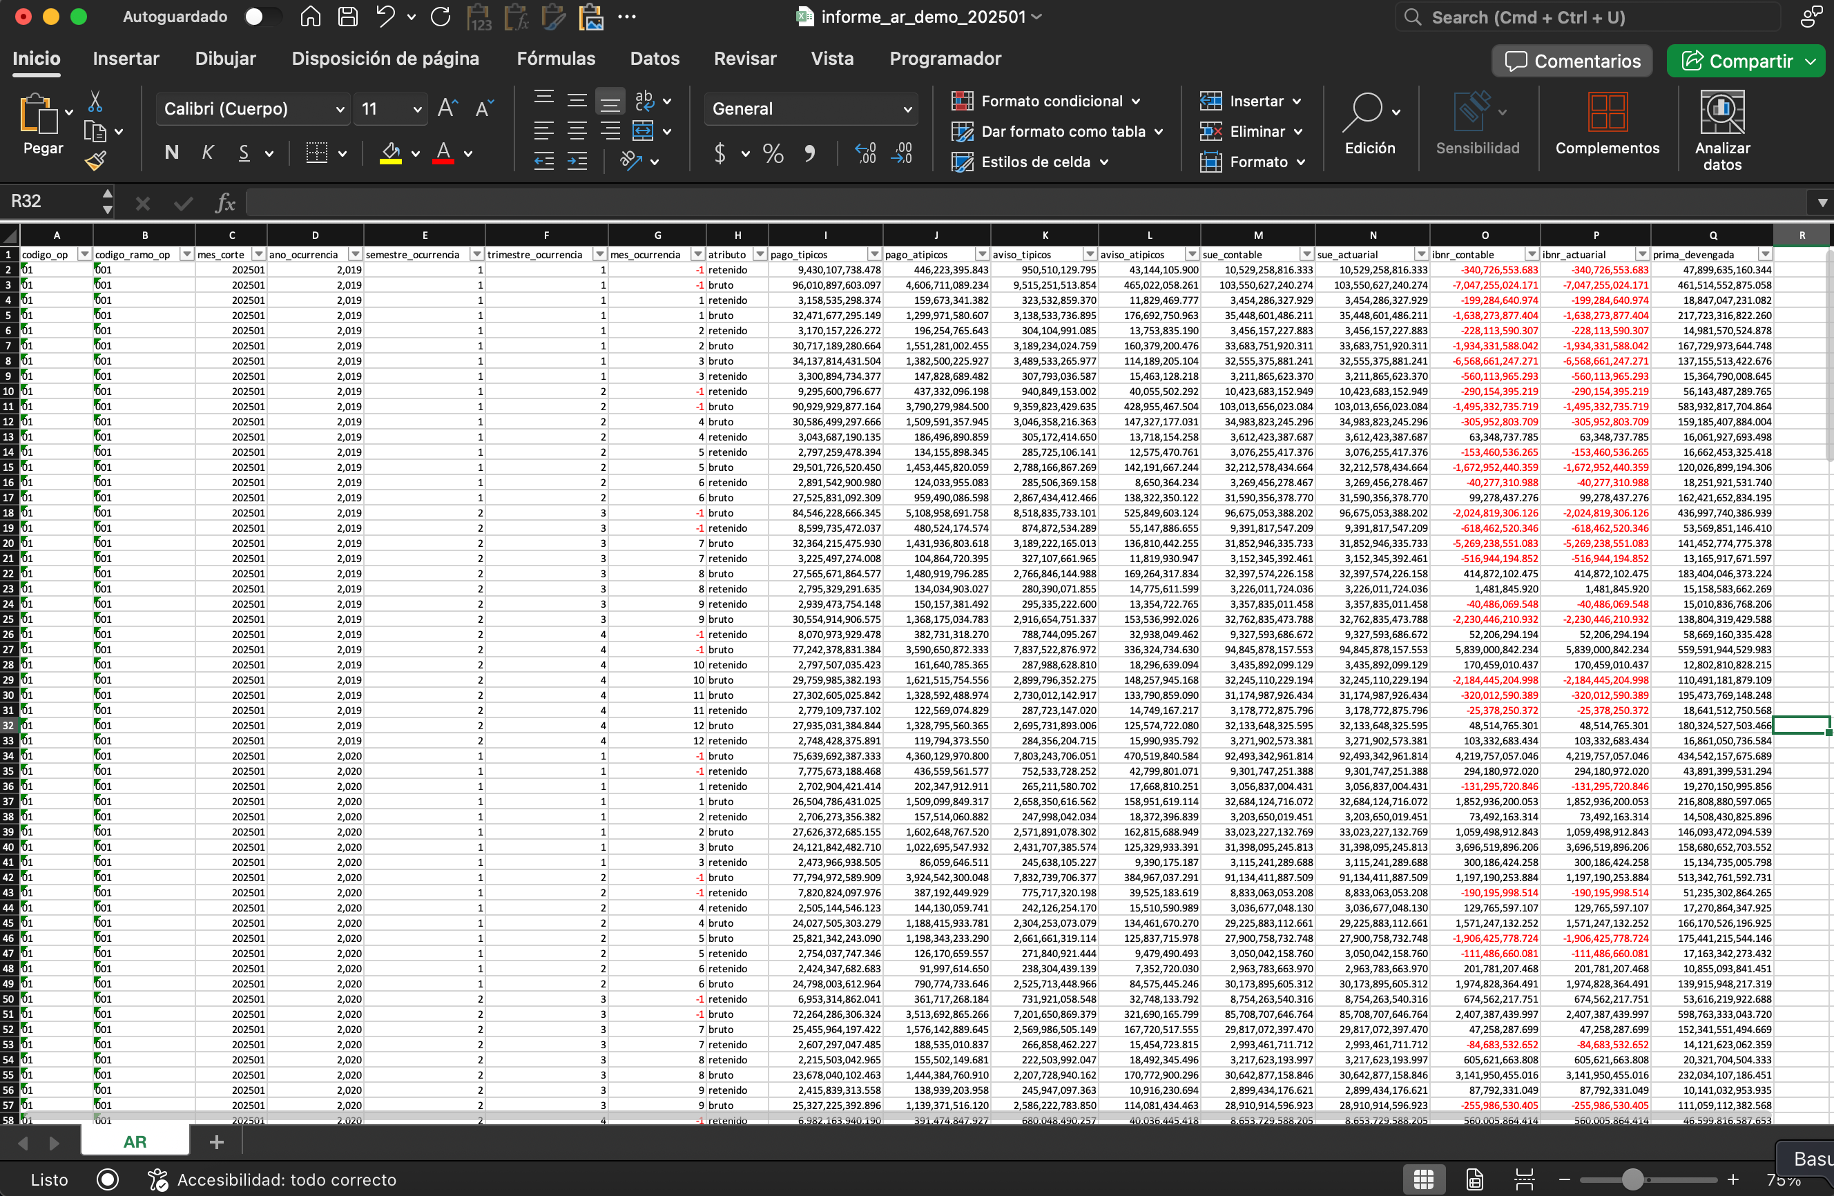
Task: Decrease indent of cell content
Action: point(544,161)
